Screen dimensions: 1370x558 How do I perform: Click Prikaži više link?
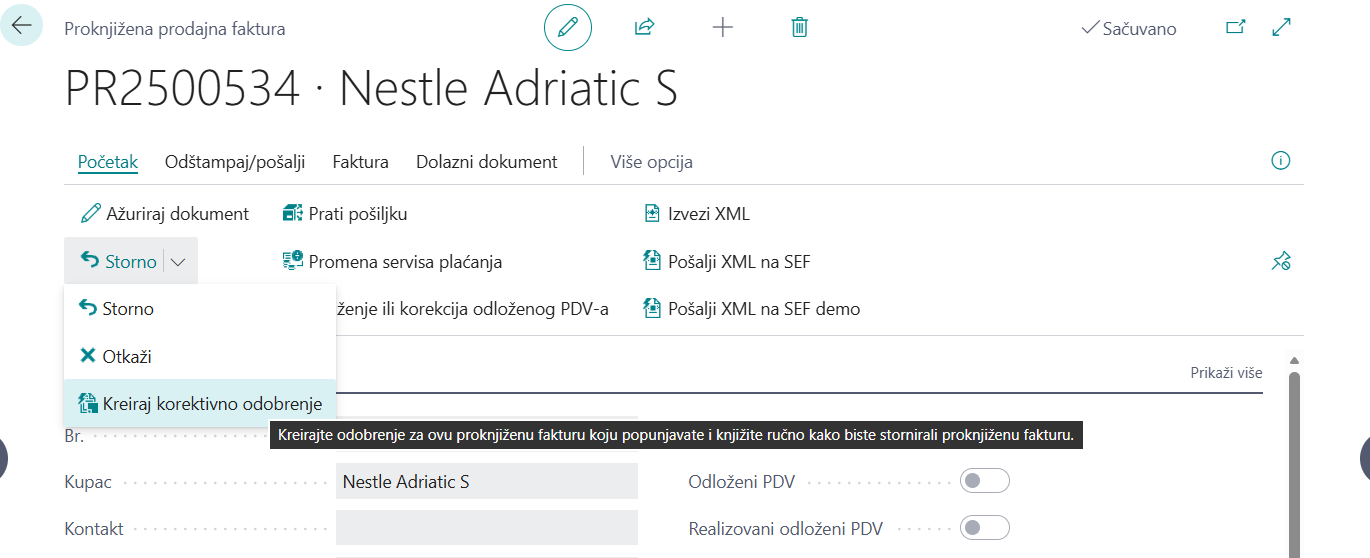pyautogui.click(x=1225, y=373)
